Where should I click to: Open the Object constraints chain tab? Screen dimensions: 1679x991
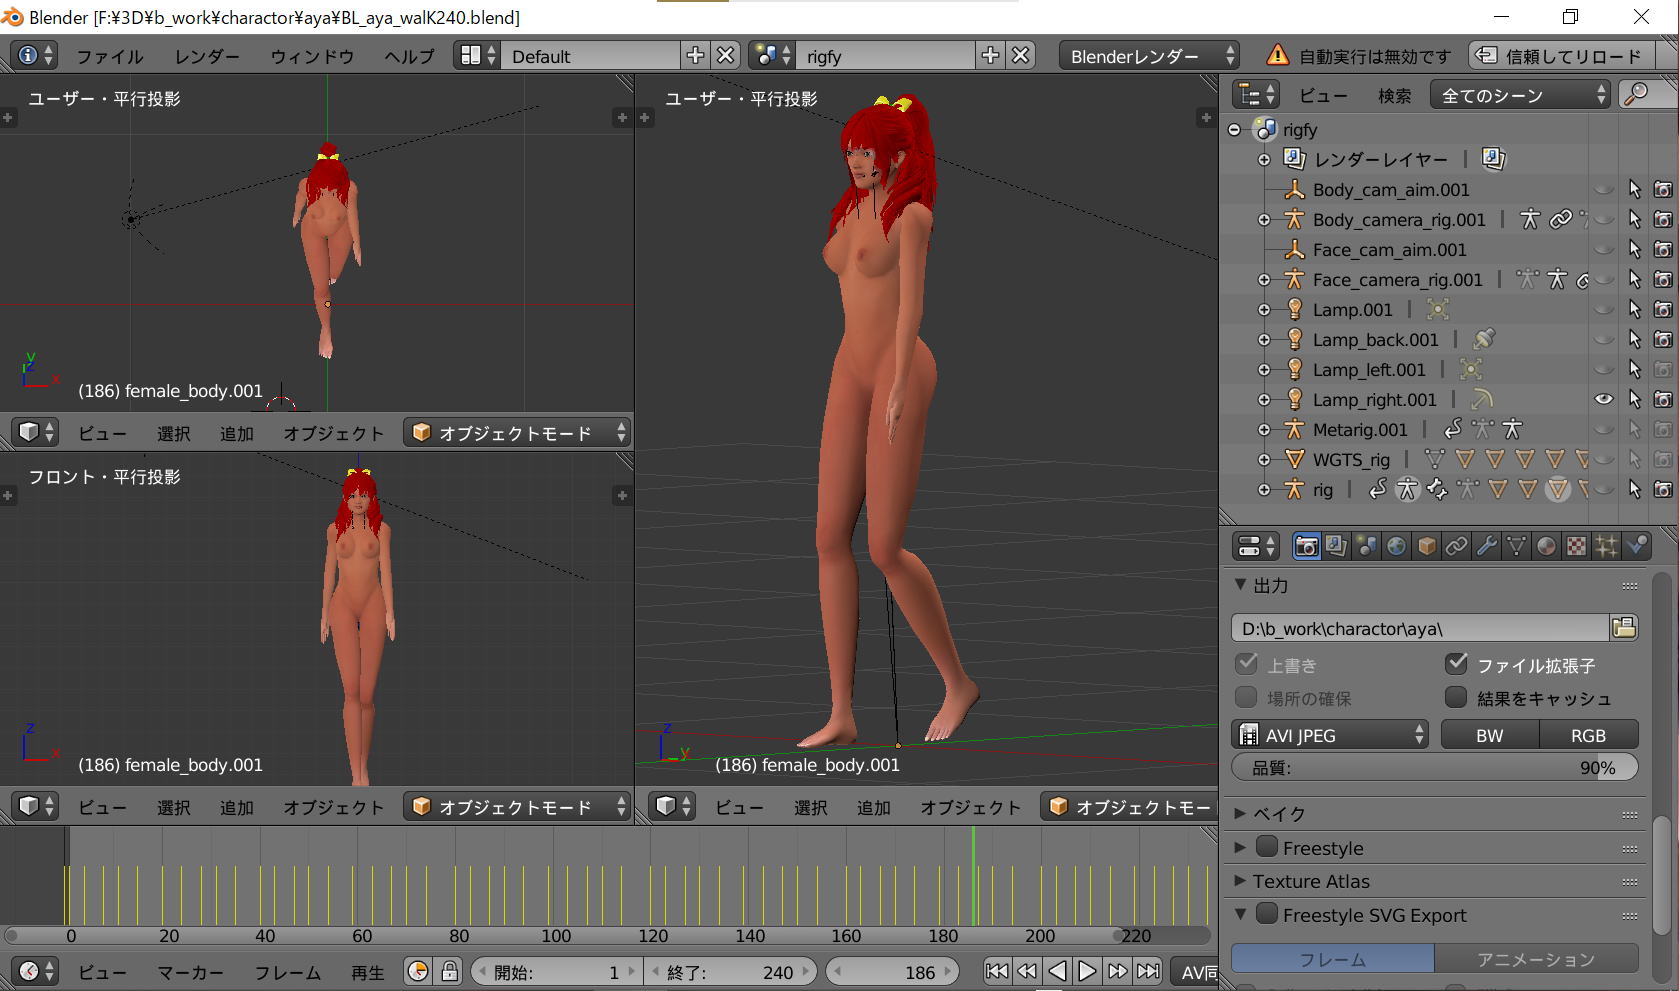(x=1456, y=546)
